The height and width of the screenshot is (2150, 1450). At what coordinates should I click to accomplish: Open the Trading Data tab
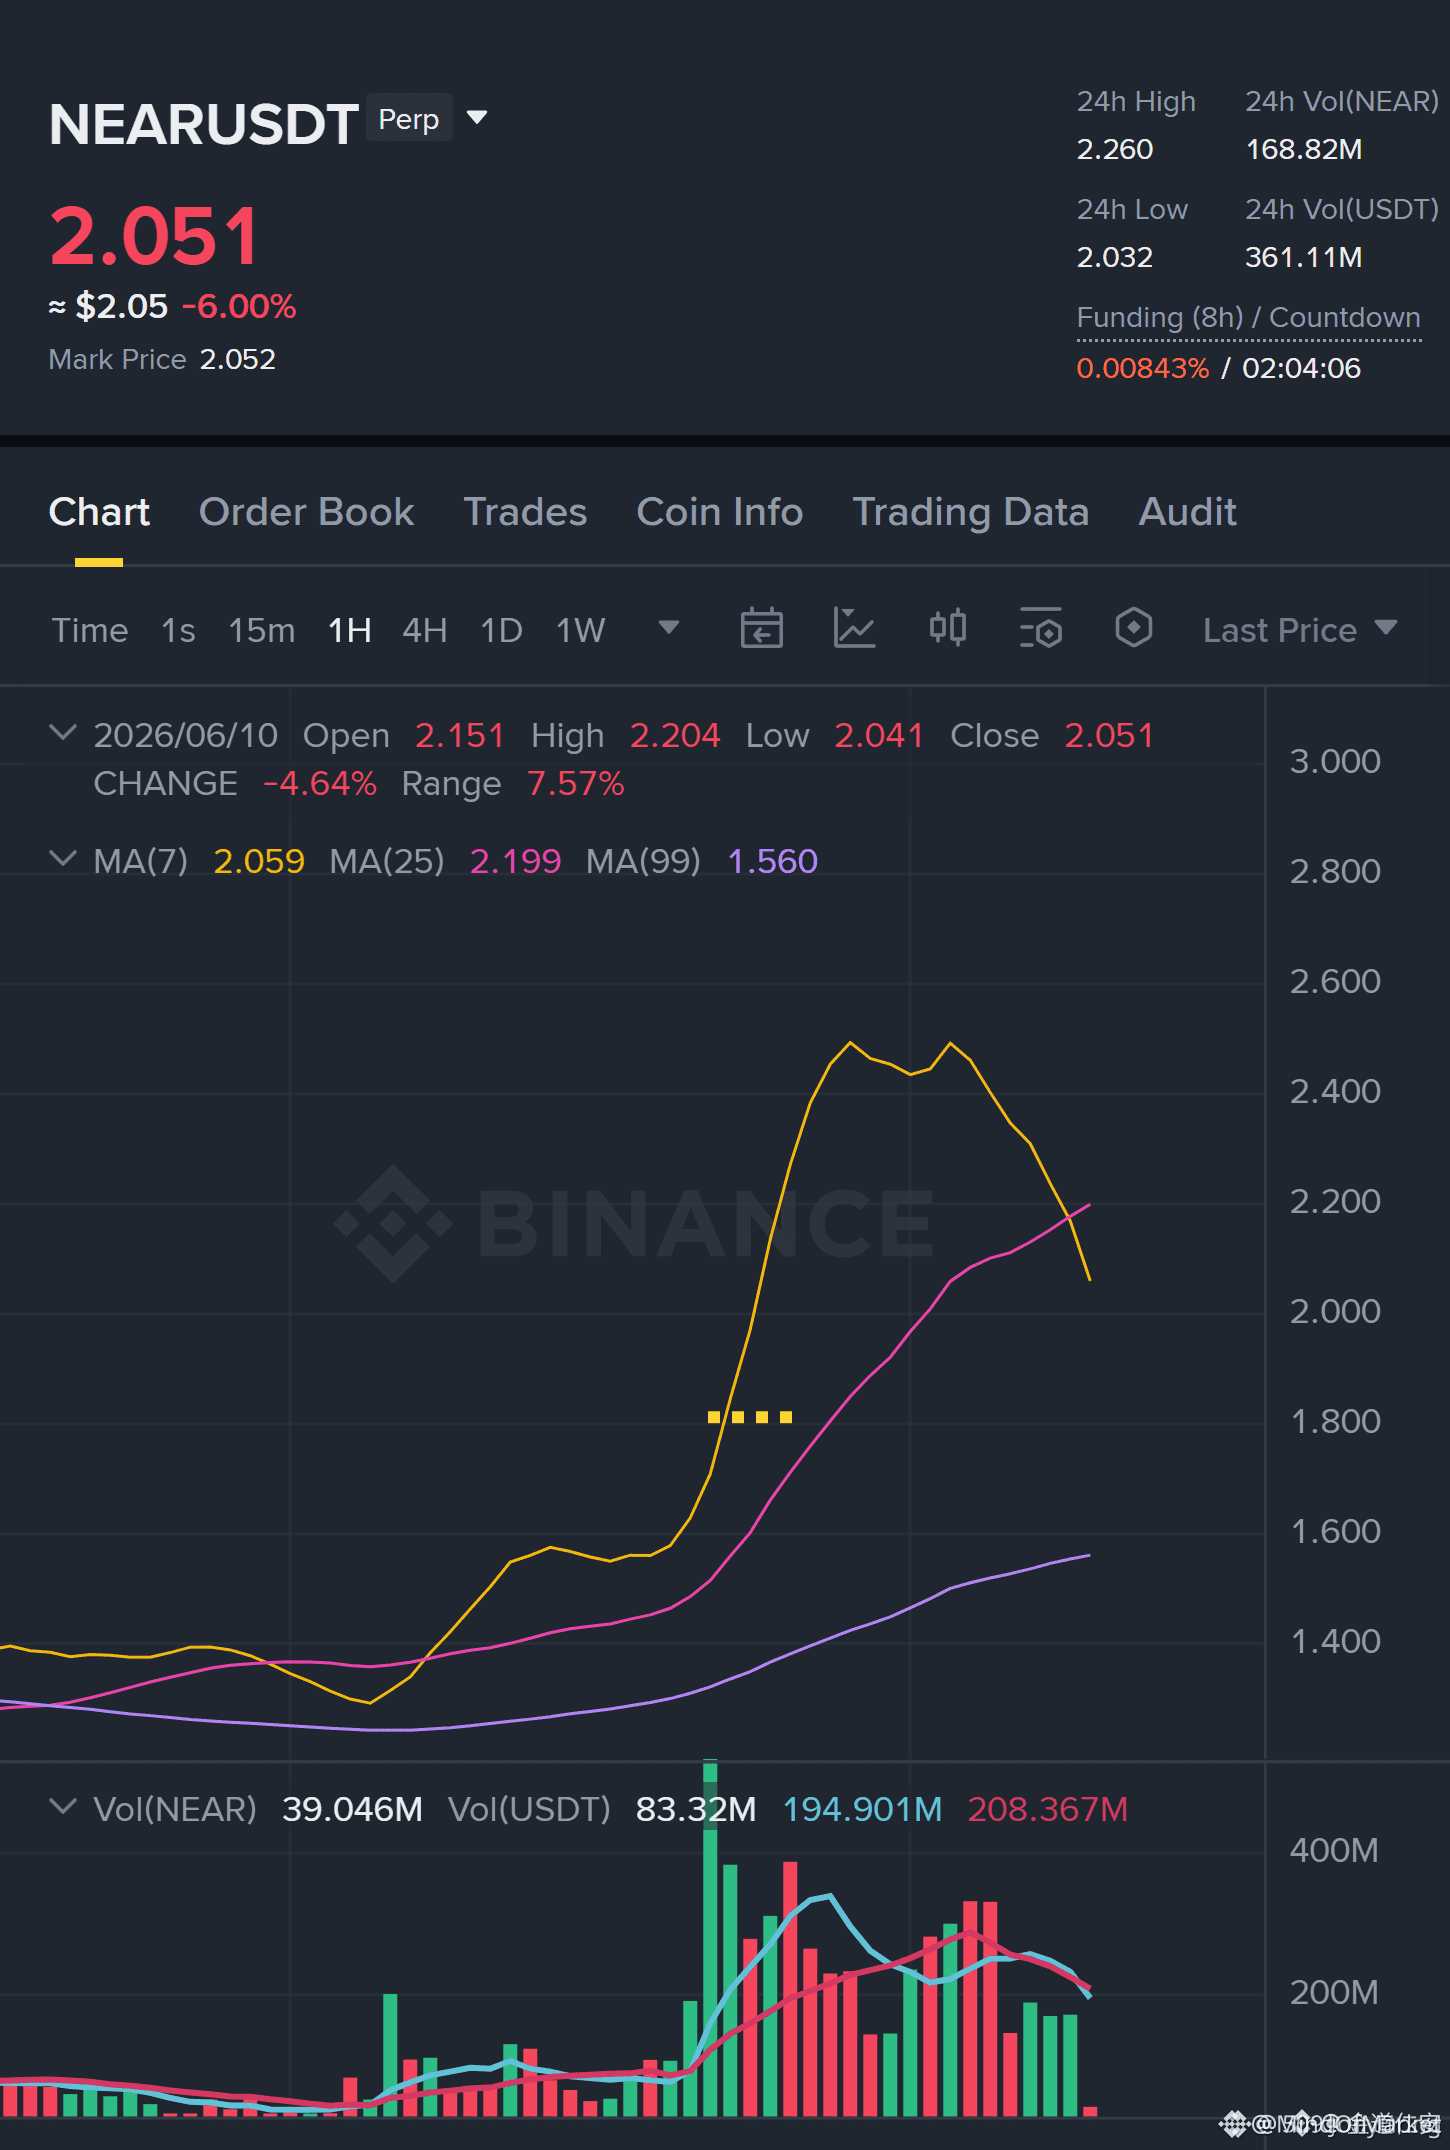pos(970,512)
